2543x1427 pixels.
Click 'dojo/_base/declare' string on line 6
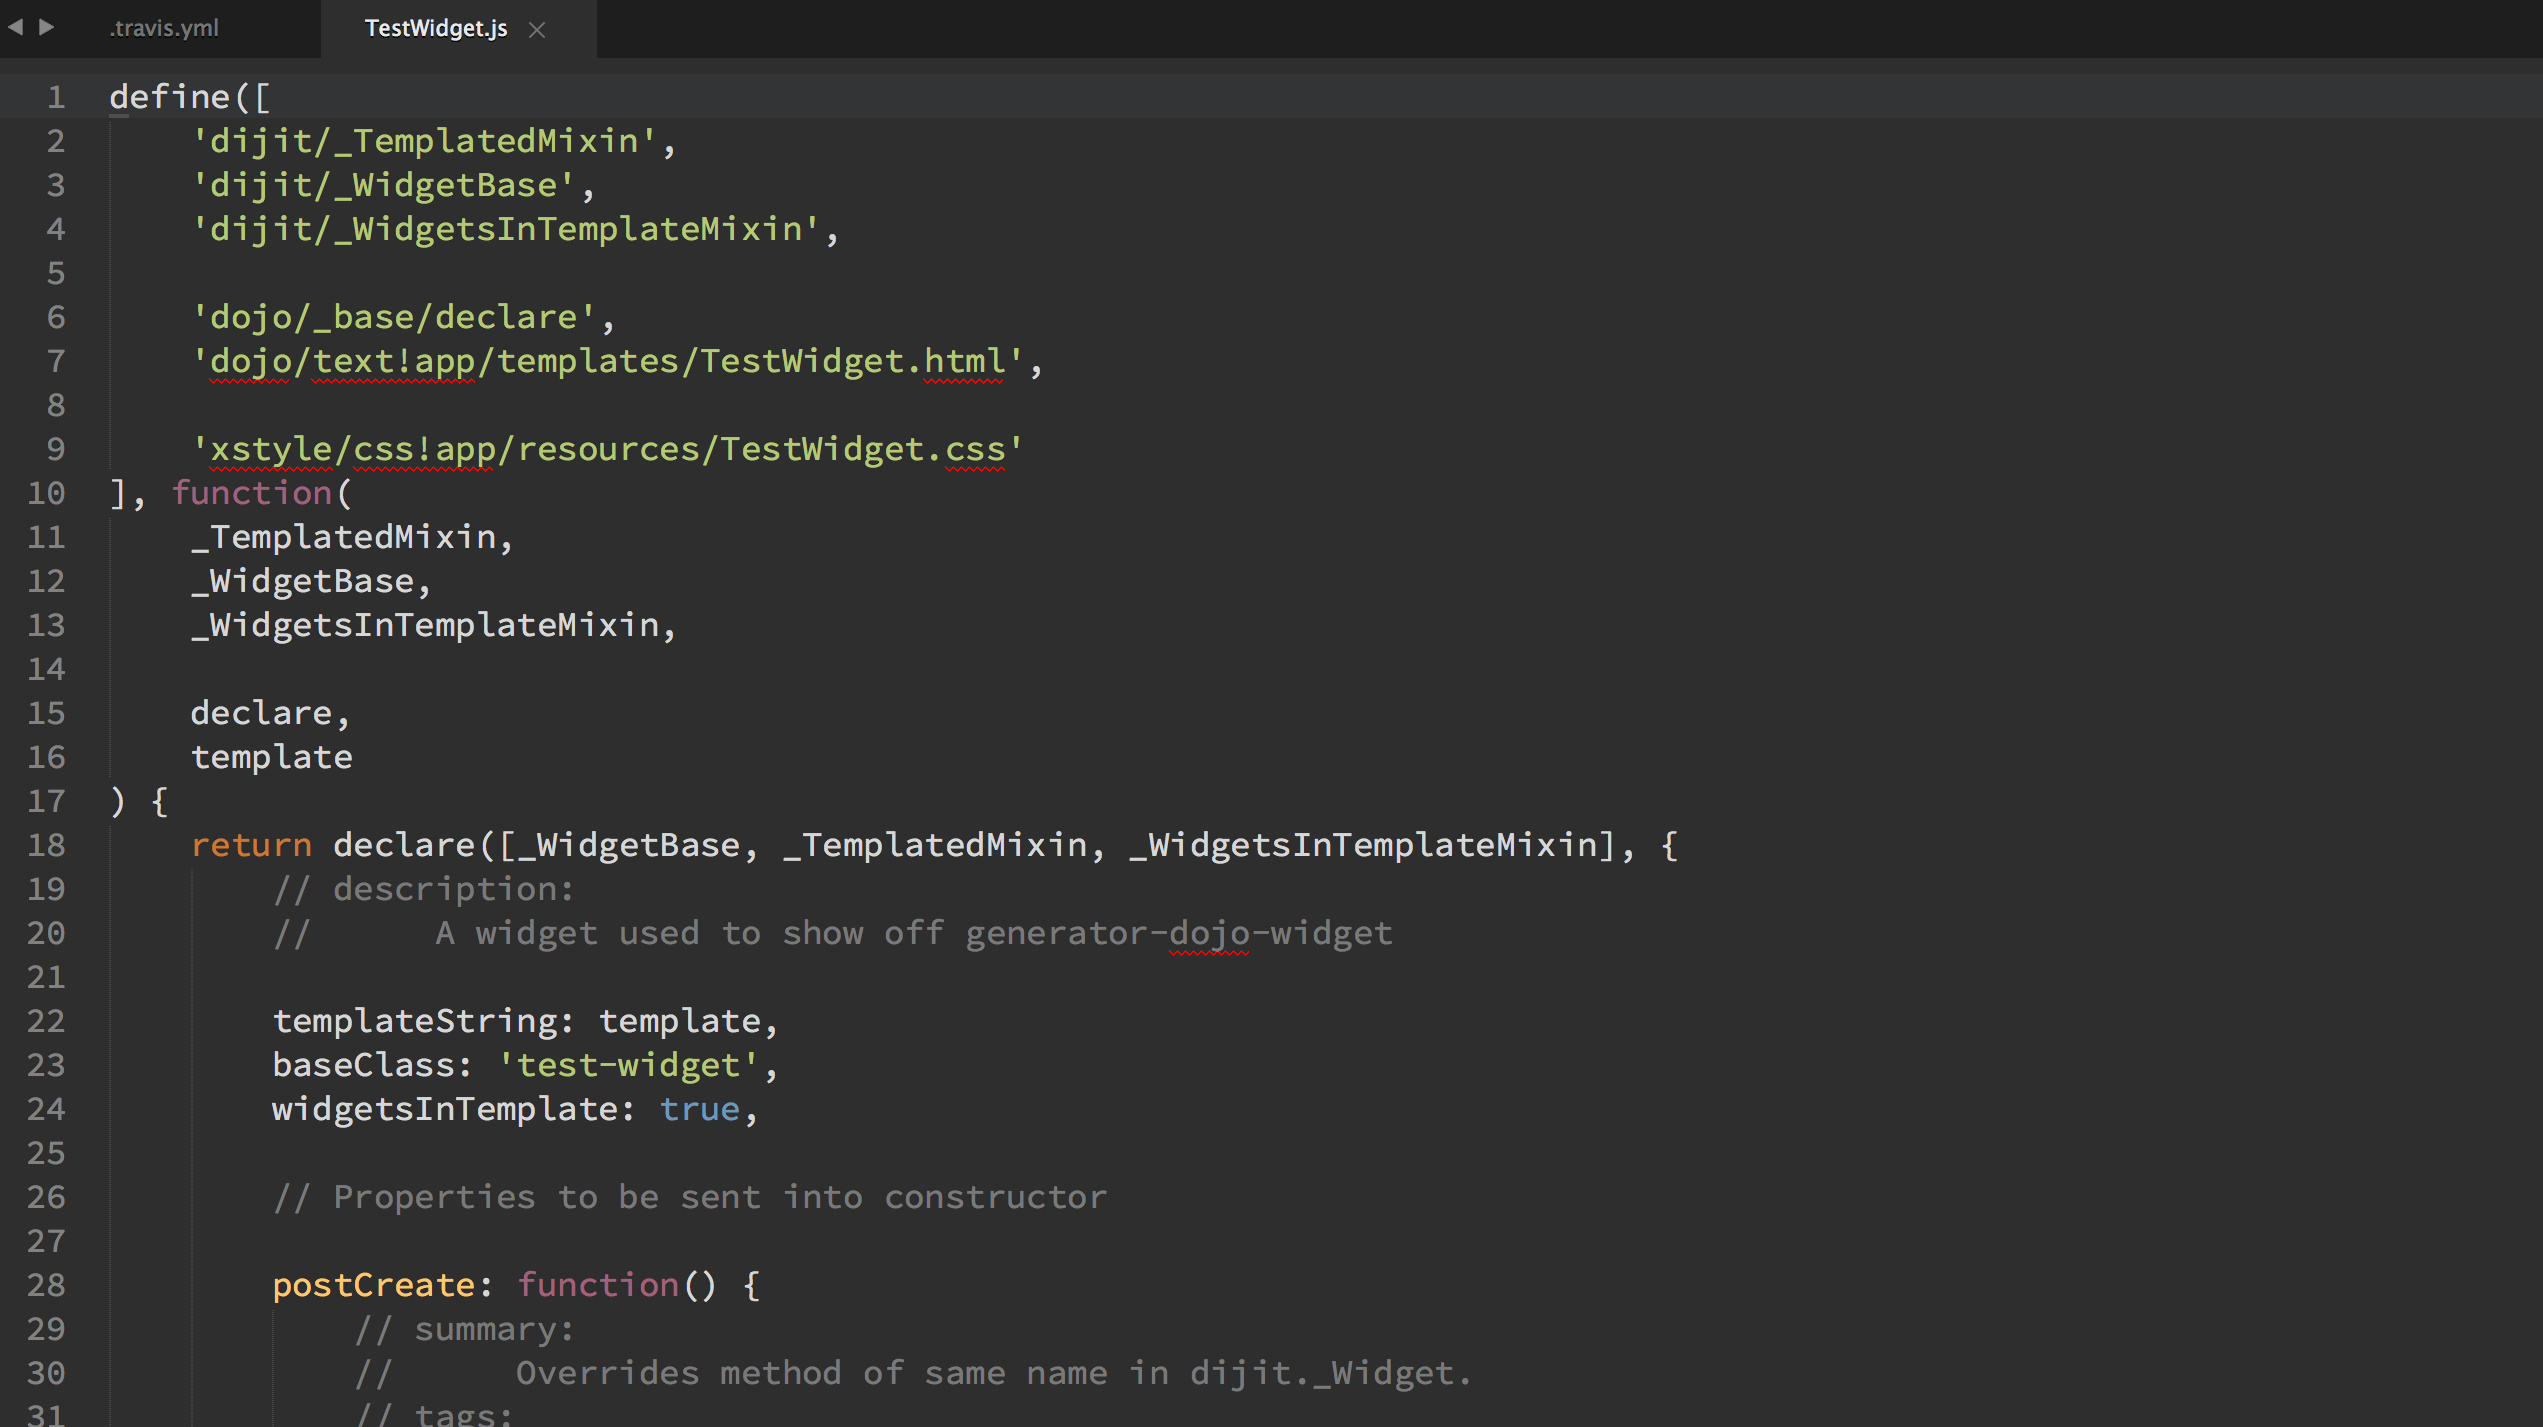tap(394, 317)
